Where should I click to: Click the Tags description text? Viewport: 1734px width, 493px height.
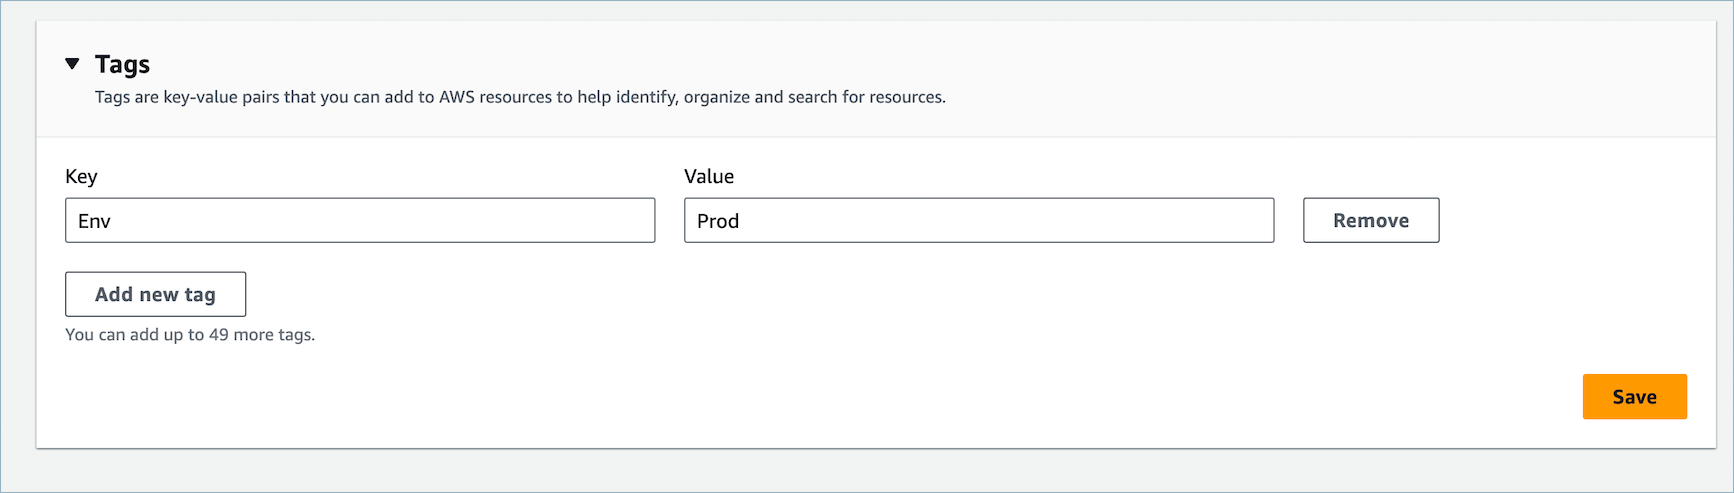point(520,97)
